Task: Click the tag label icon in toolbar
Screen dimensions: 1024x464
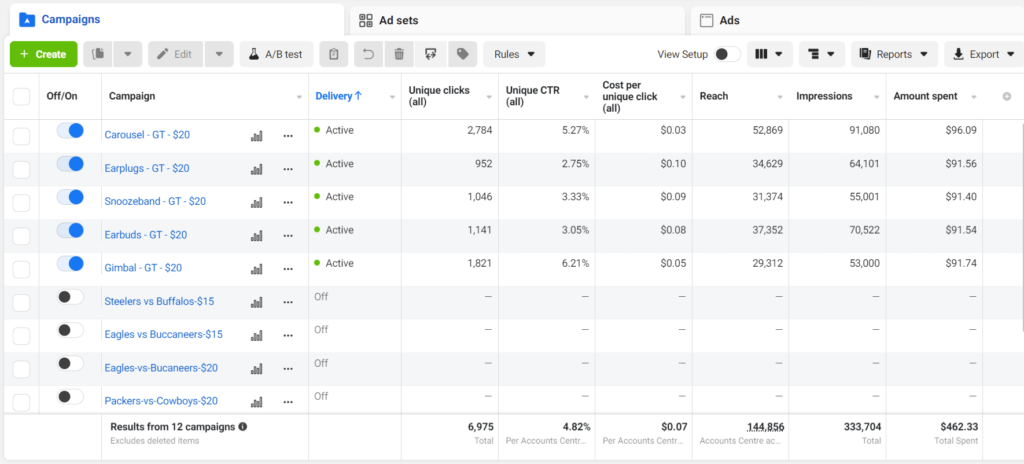Action: [462, 54]
